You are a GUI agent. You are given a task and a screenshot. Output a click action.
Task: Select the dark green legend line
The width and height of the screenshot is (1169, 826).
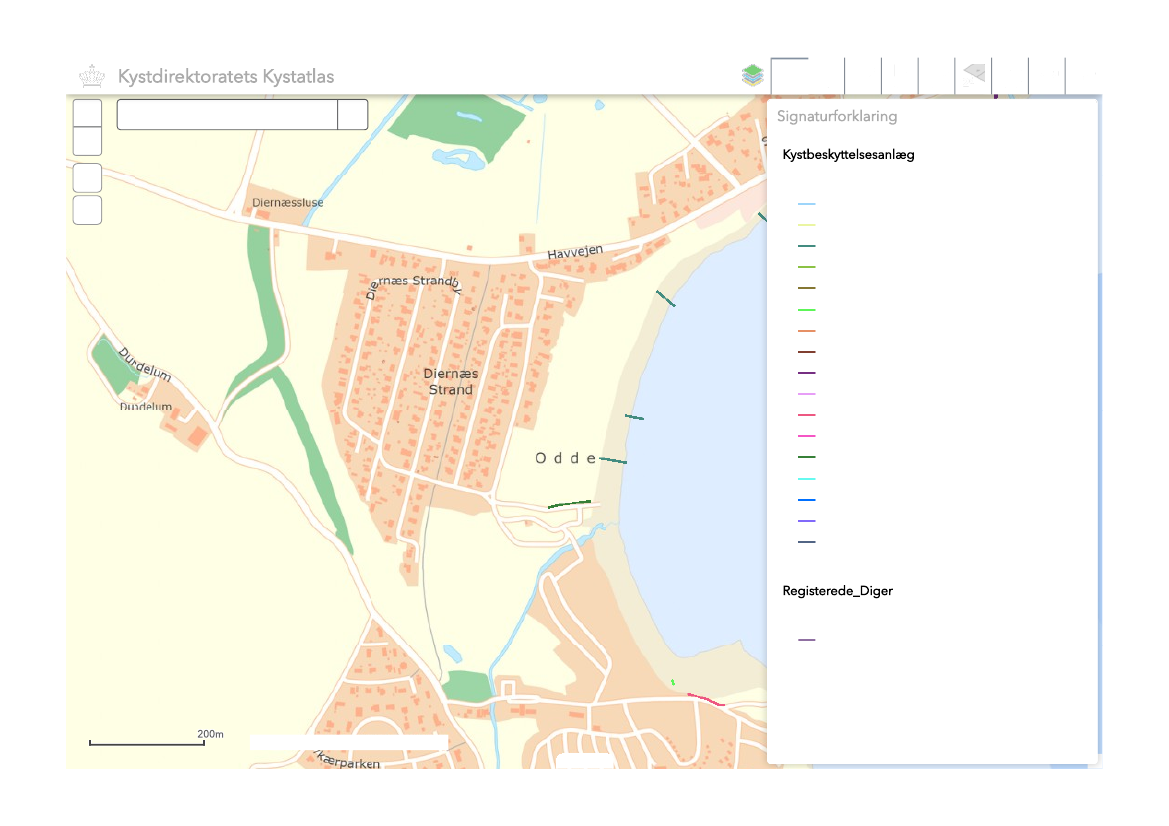[x=807, y=457]
